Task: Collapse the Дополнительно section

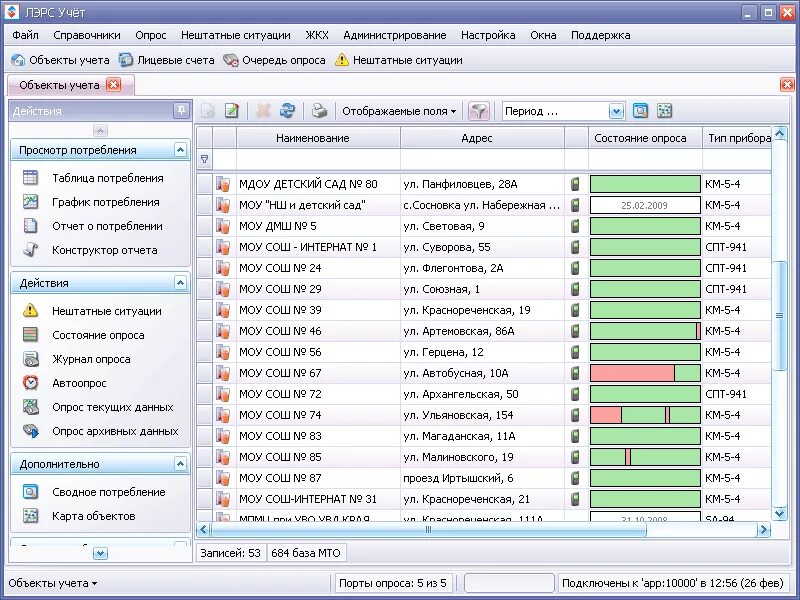Action: pyautogui.click(x=180, y=464)
